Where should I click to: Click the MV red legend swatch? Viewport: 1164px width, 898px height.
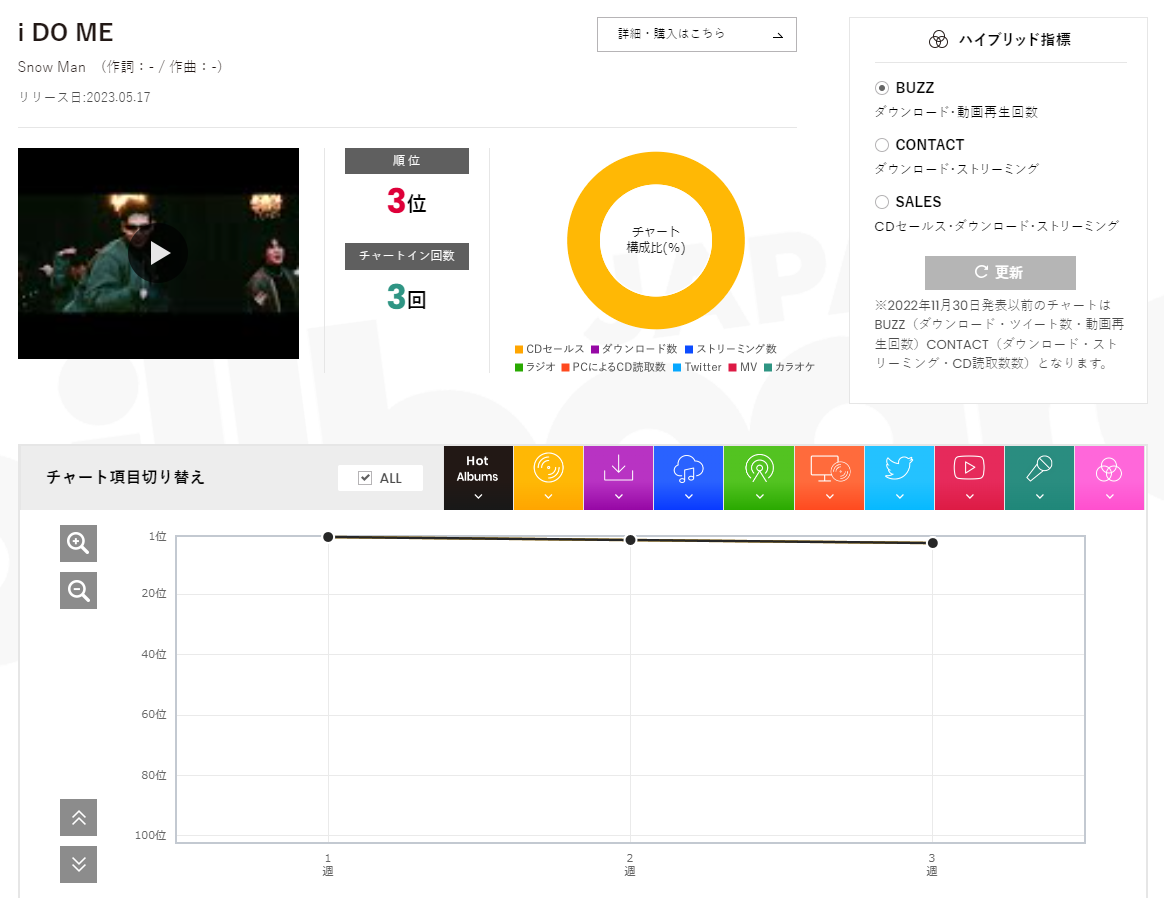[x=733, y=367]
